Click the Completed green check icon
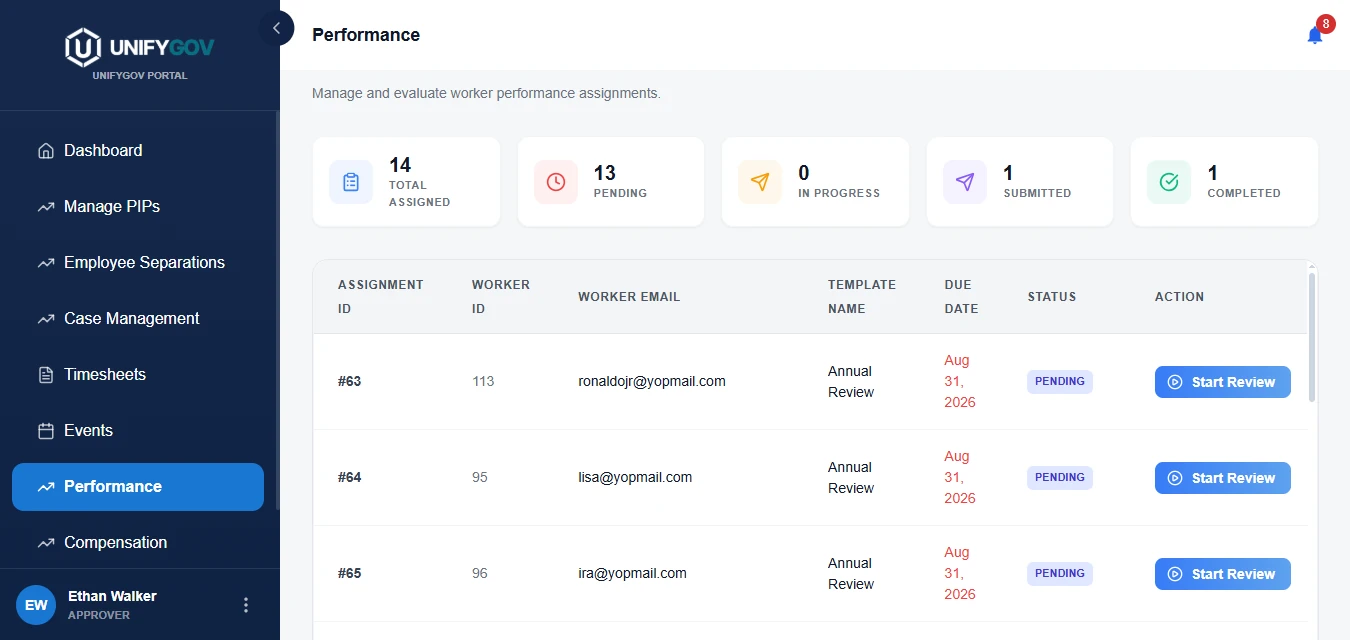 click(1169, 182)
